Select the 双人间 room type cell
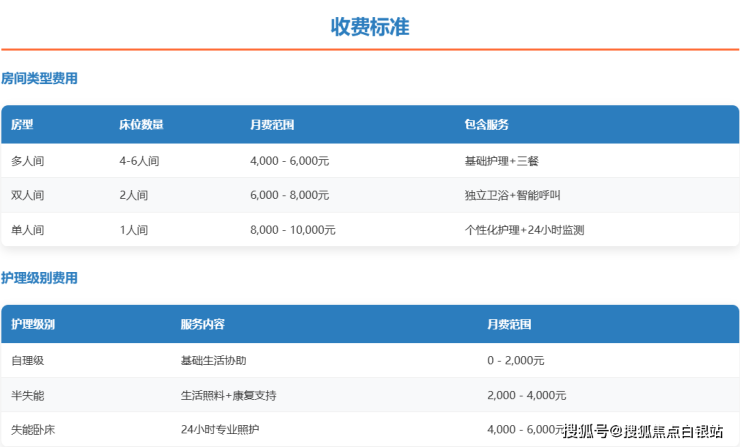Viewport: 740px width, 447px height. point(28,195)
